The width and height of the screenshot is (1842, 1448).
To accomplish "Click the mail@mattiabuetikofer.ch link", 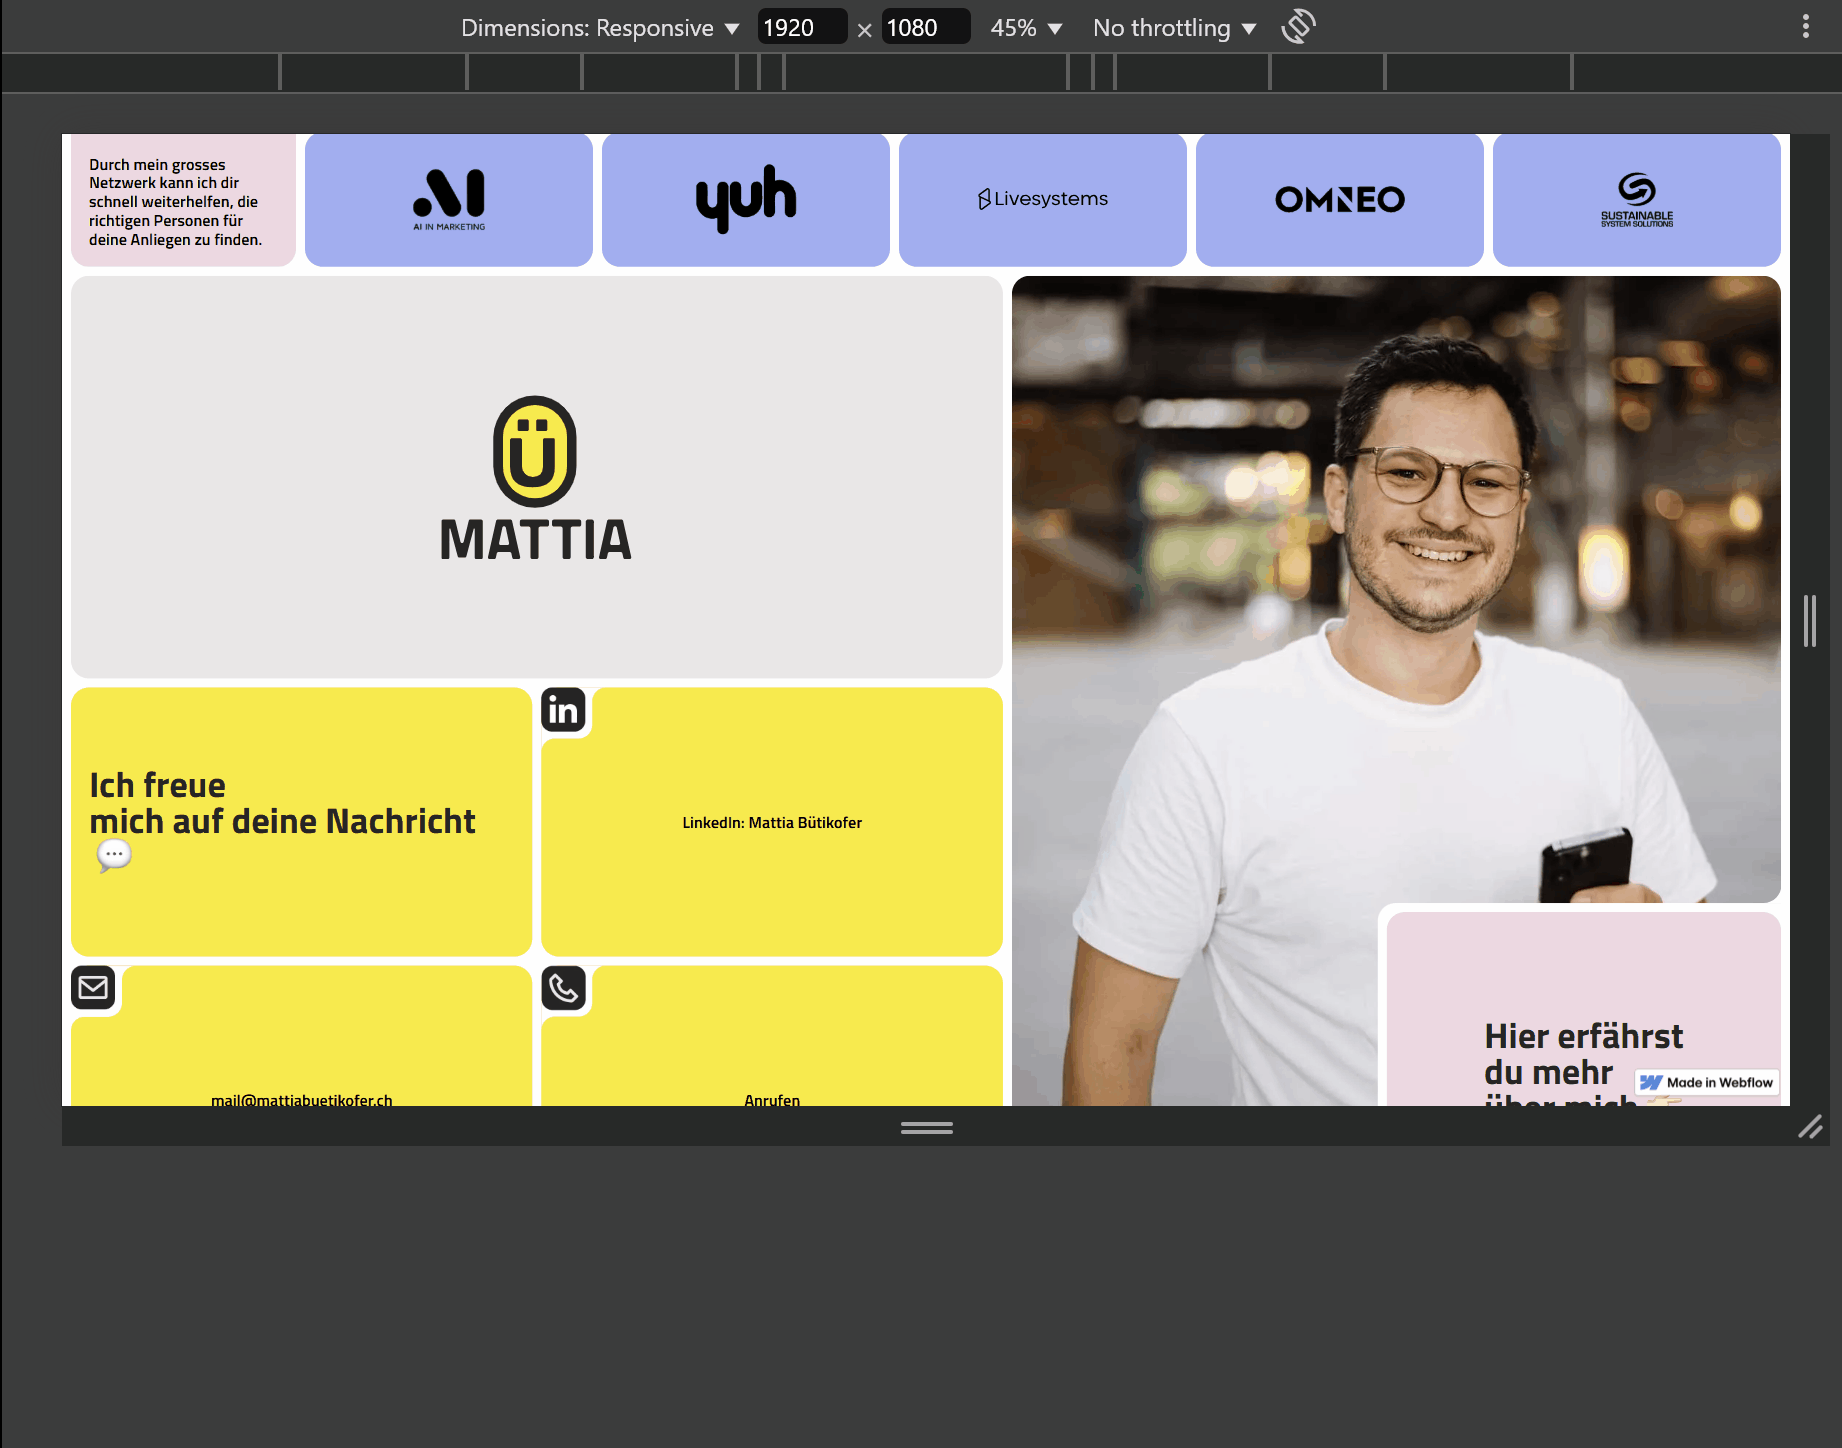I will 302,1099.
